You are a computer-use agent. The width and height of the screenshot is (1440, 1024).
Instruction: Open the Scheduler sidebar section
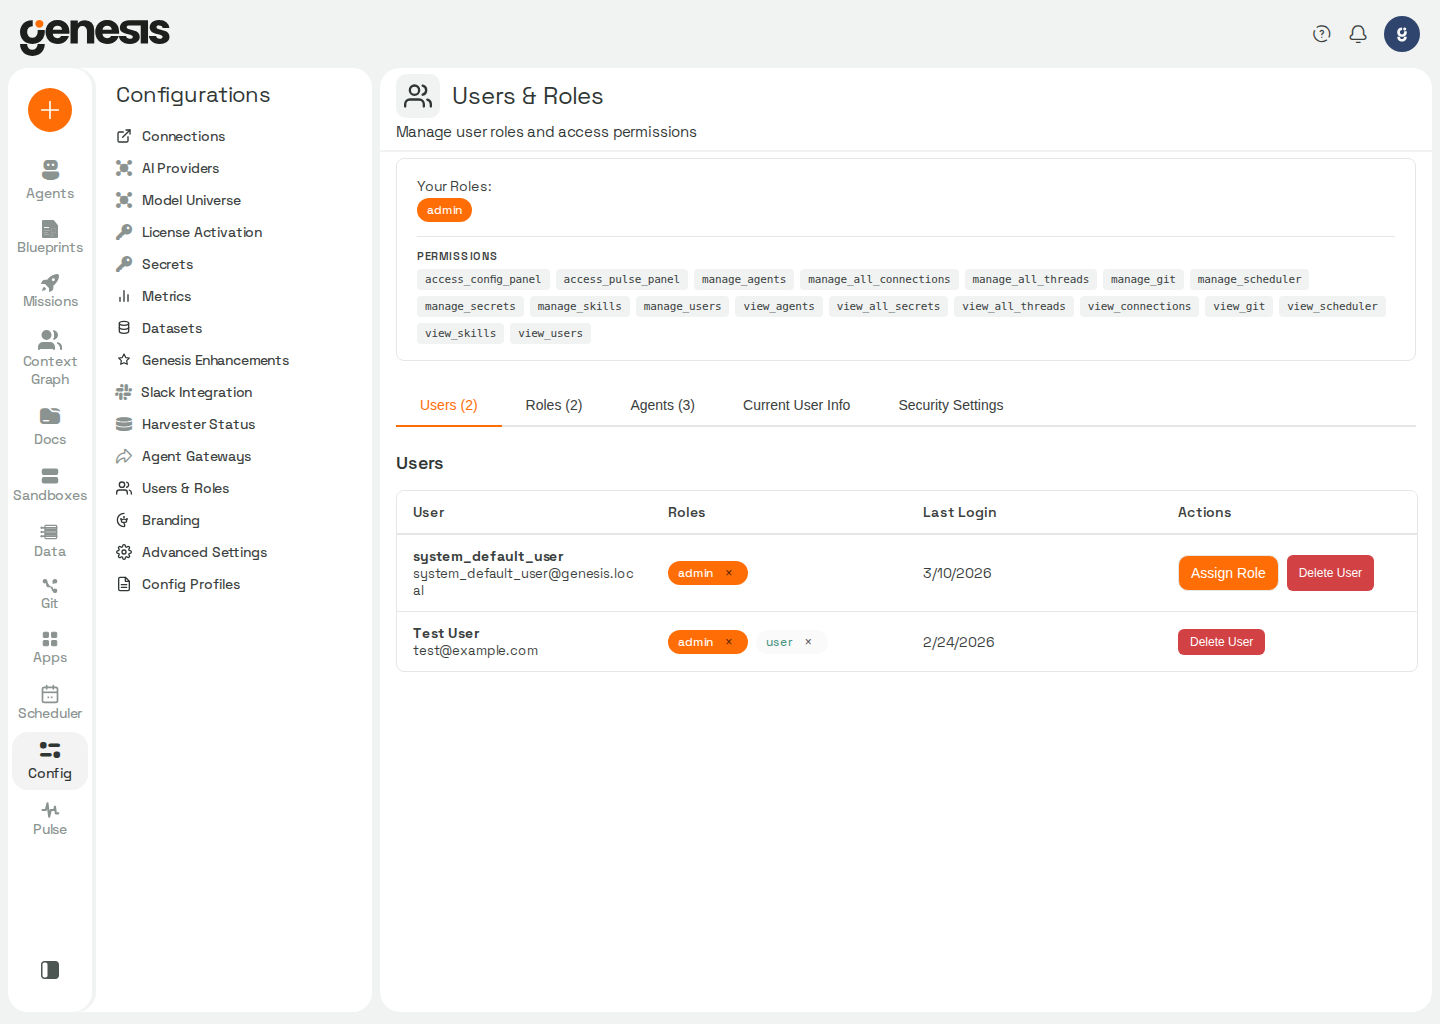50,702
